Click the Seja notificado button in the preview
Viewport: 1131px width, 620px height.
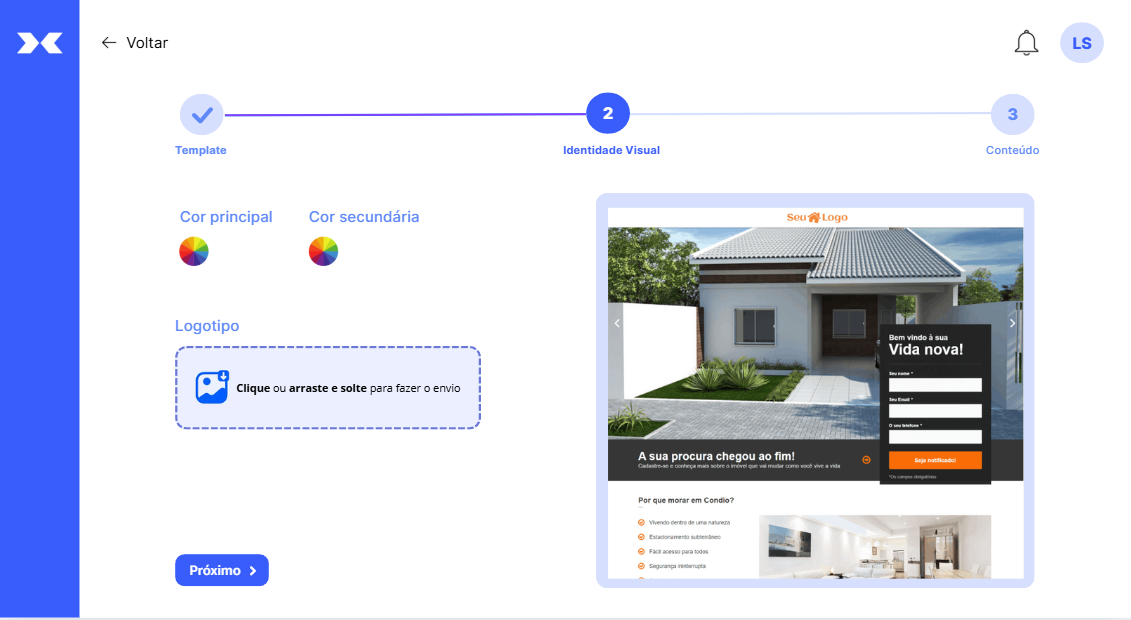(x=934, y=459)
